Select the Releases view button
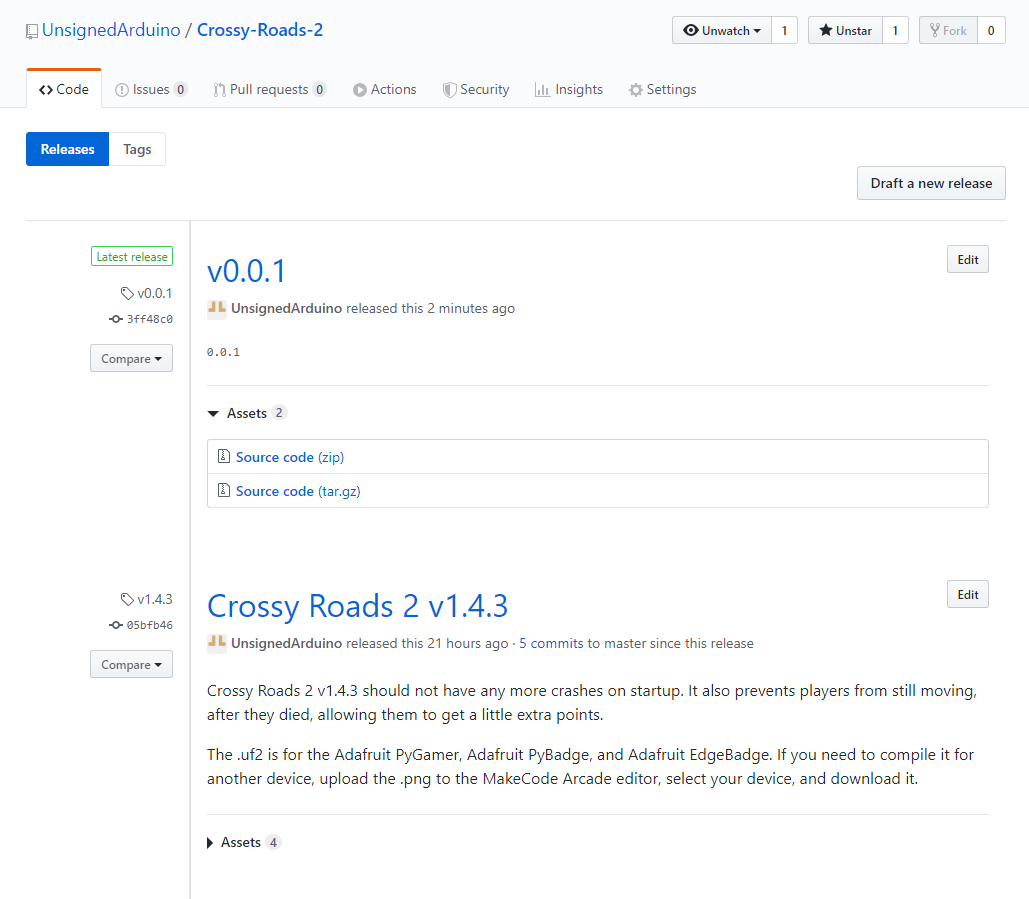1029x899 pixels. [x=68, y=149]
